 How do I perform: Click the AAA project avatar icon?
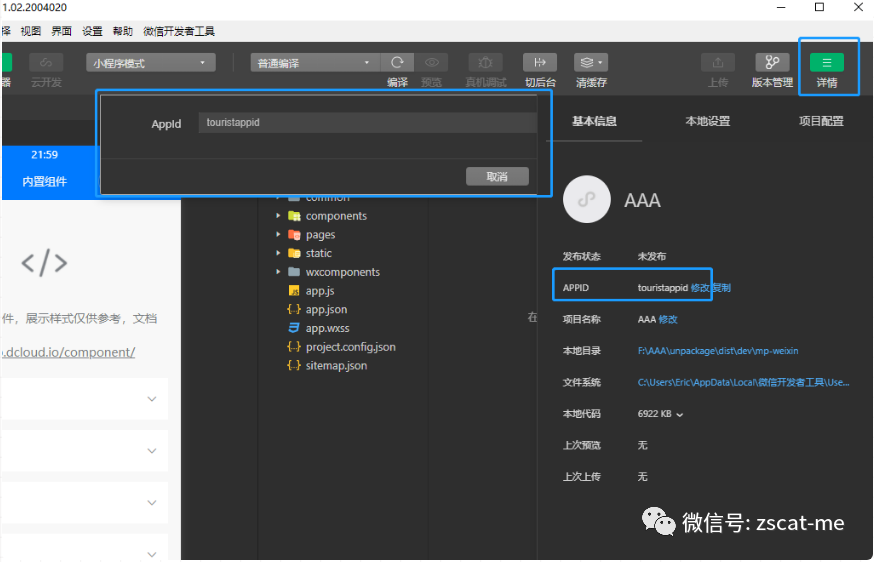[586, 200]
